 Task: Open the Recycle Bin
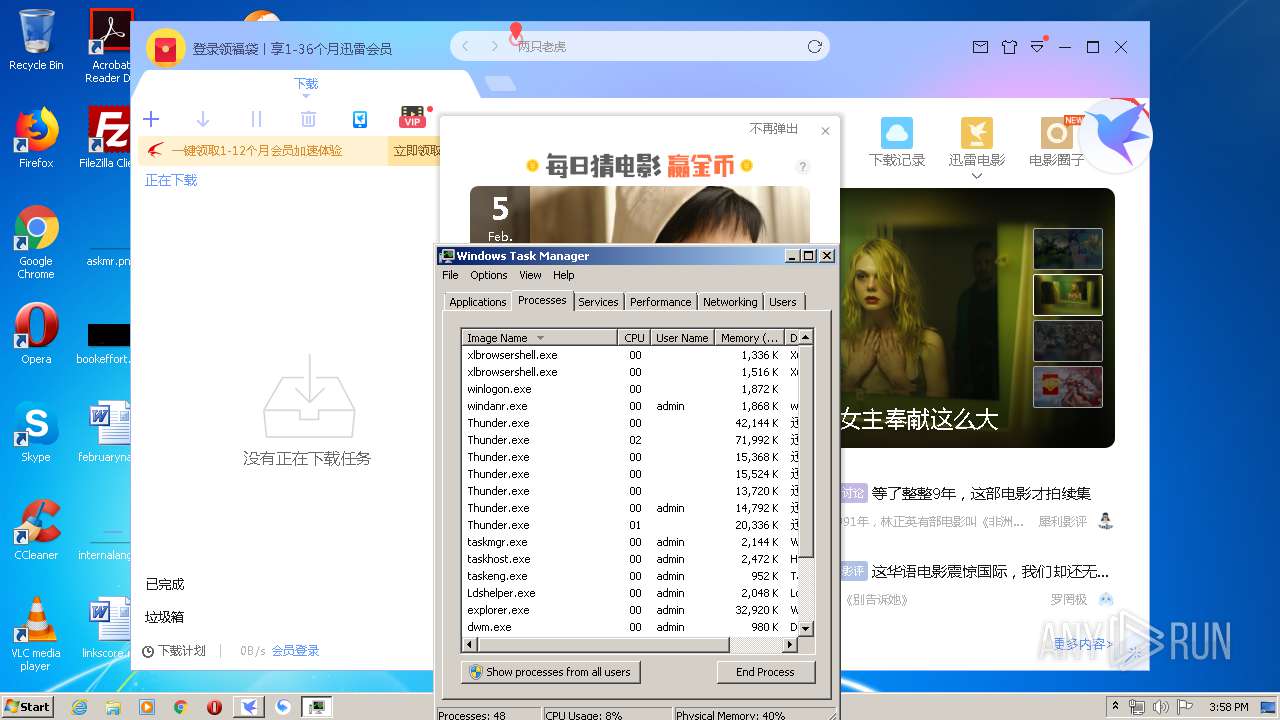(36, 40)
